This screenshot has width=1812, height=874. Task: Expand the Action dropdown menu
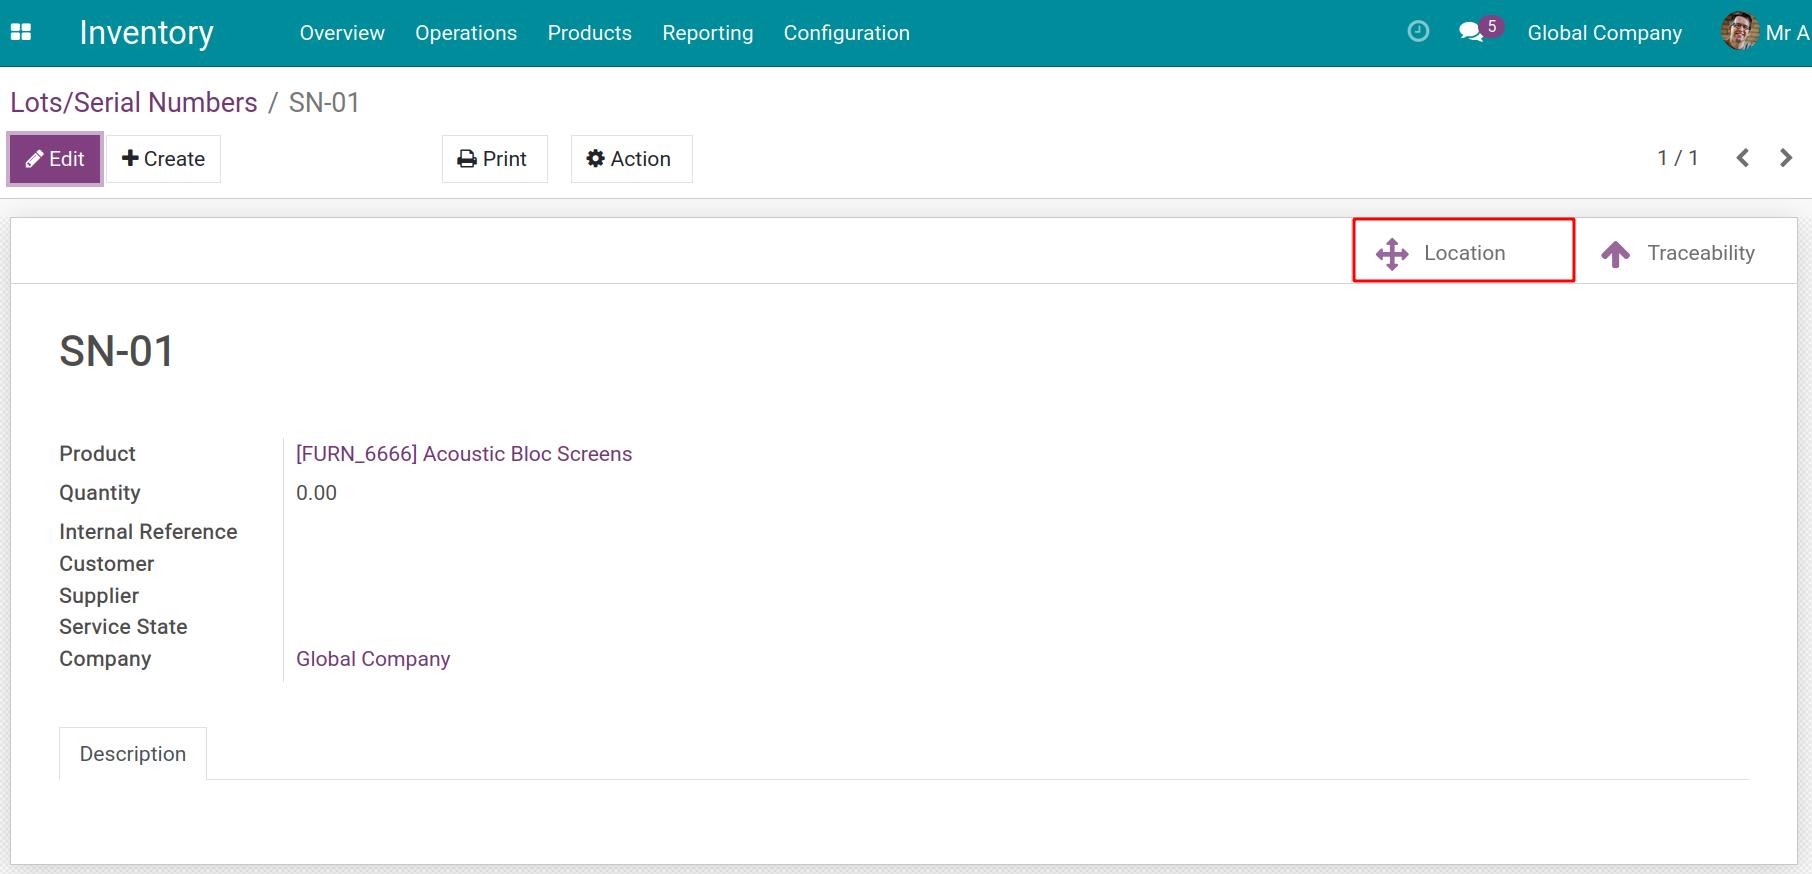(x=630, y=159)
